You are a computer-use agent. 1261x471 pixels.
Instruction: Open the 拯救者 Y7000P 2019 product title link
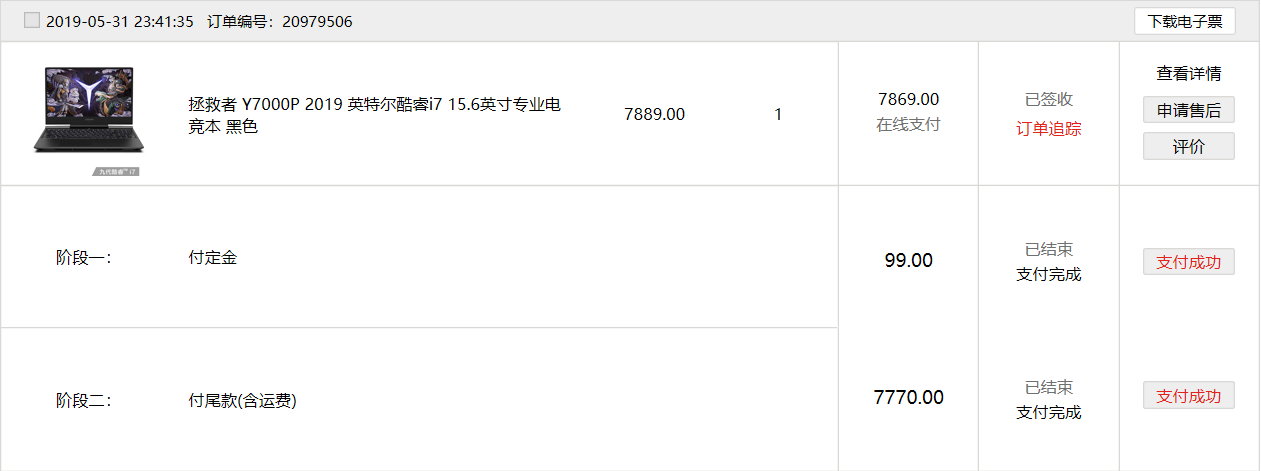[374, 115]
